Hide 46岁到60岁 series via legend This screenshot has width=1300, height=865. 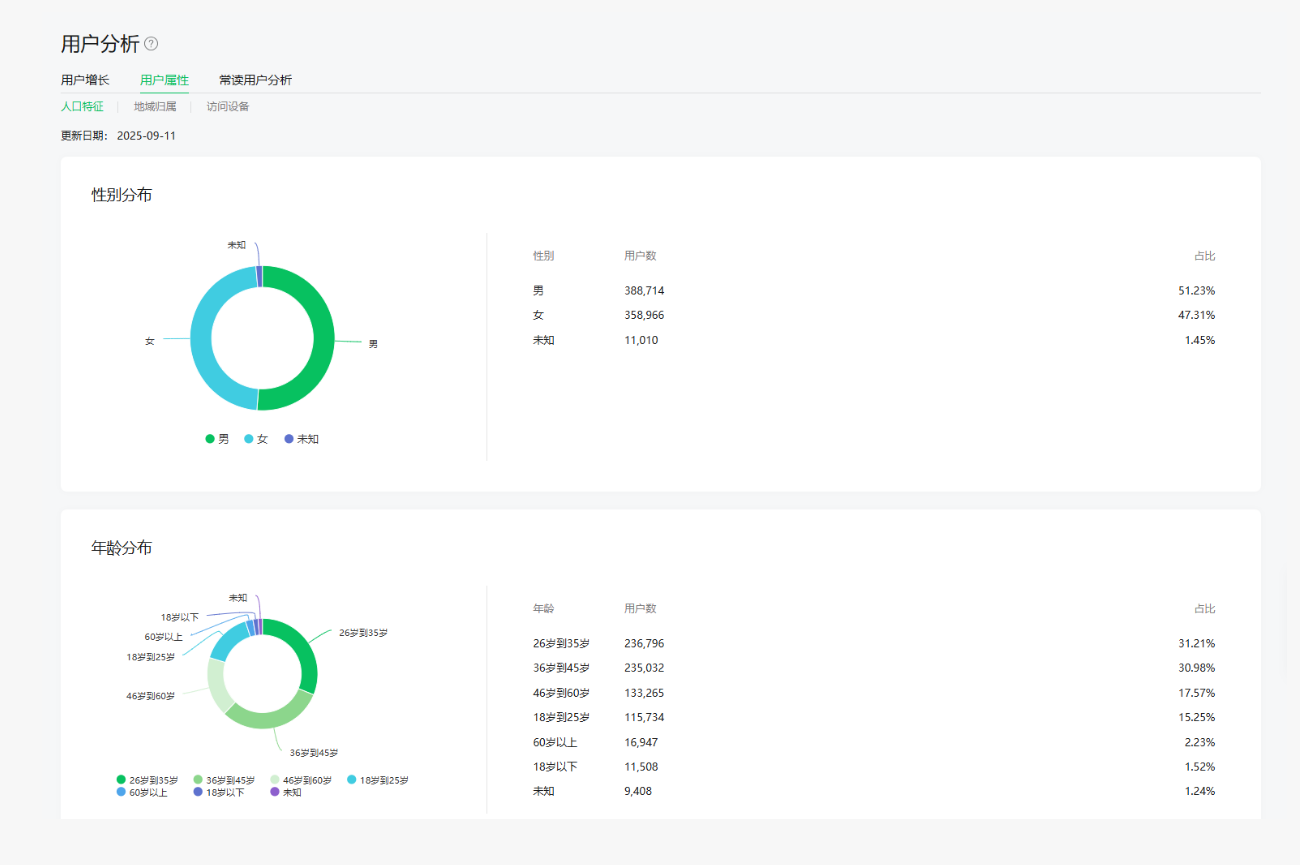pyautogui.click(x=301, y=780)
